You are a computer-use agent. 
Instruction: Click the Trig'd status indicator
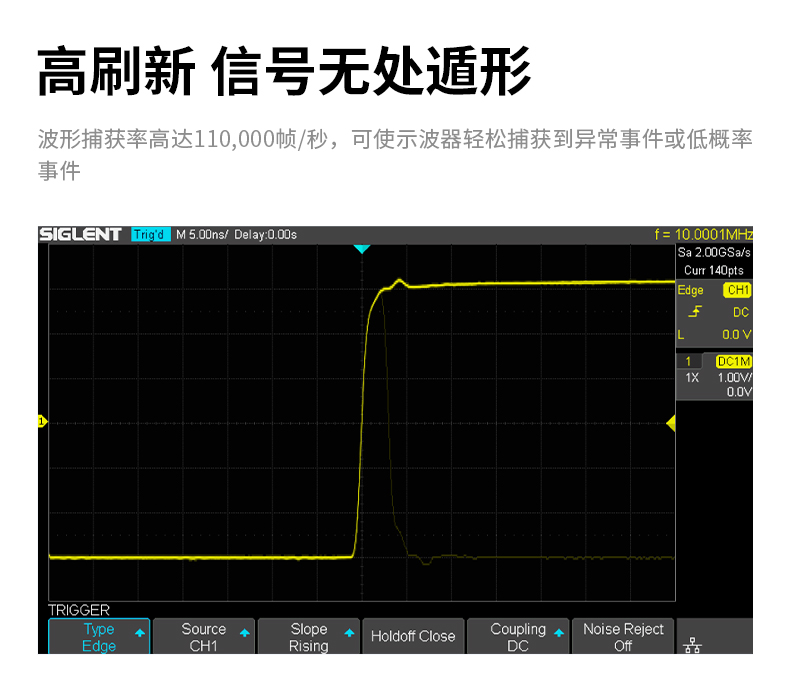coord(151,234)
